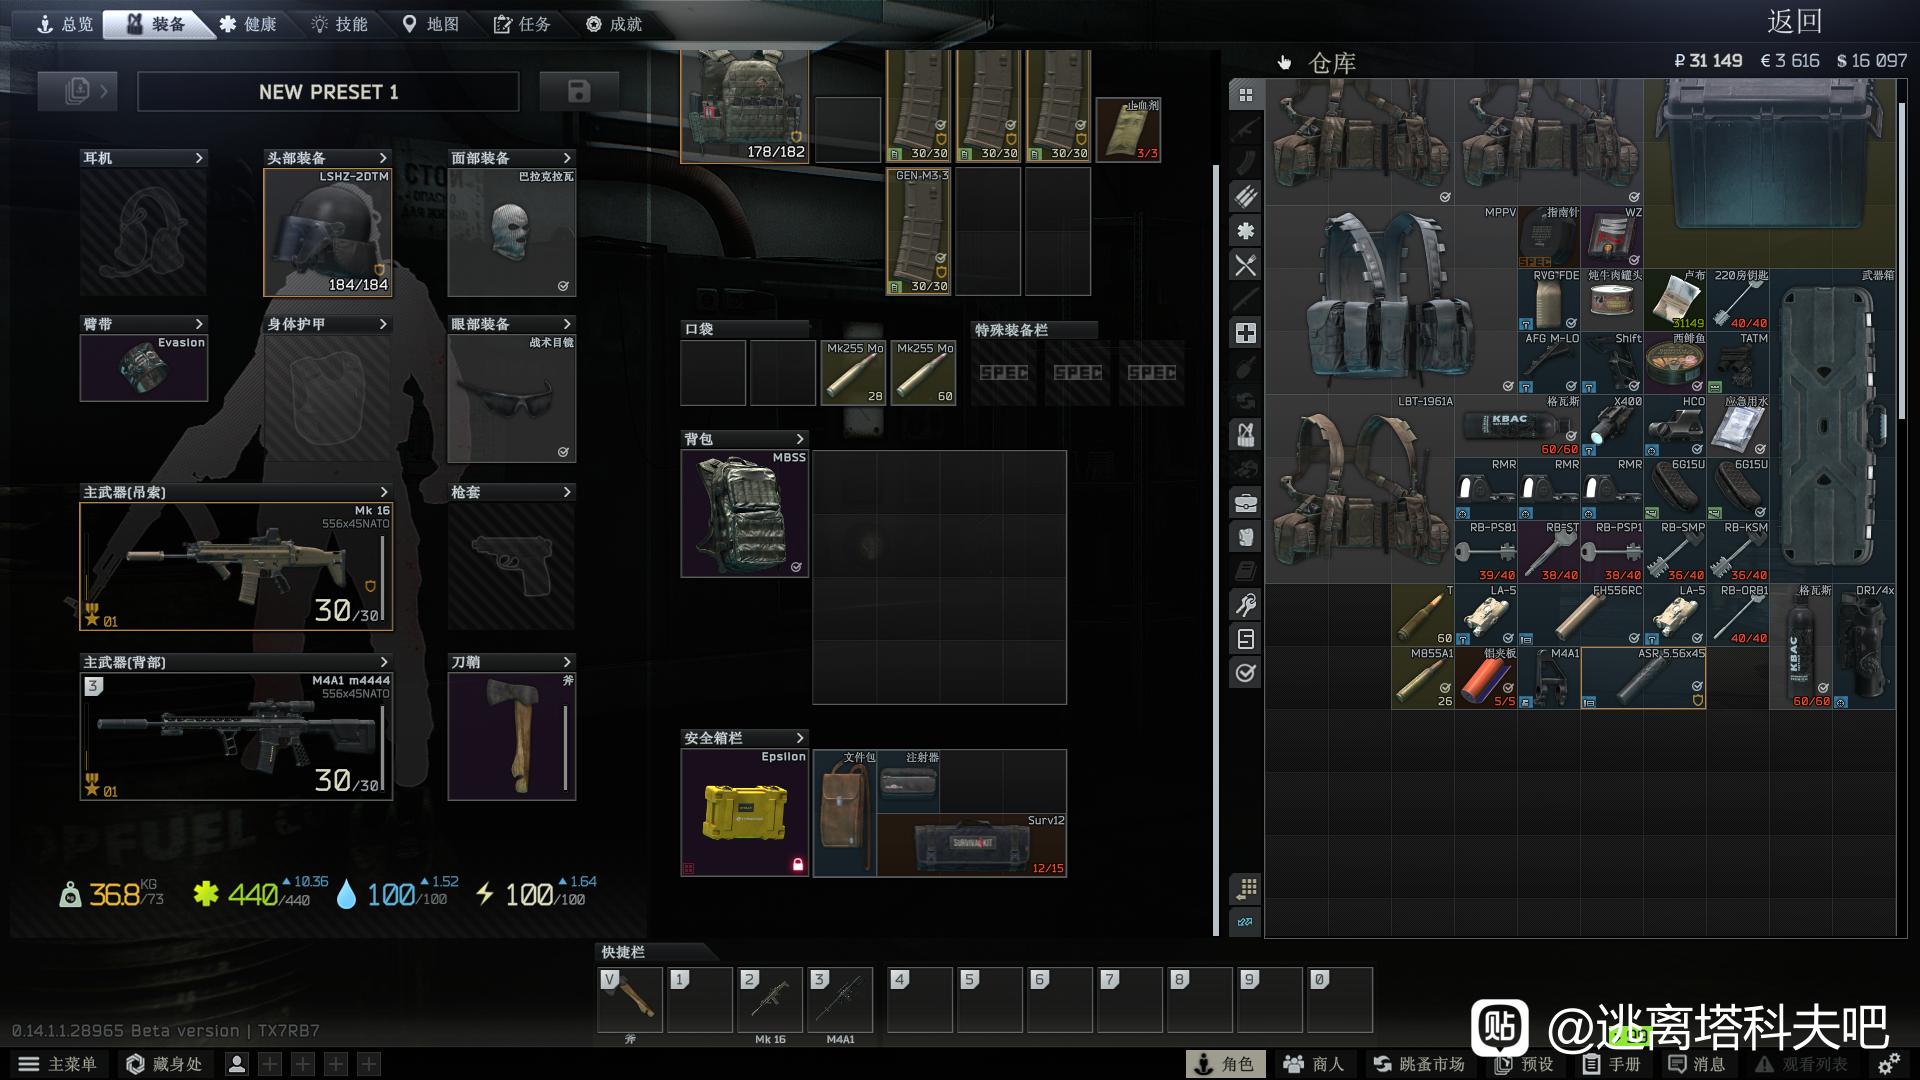This screenshot has height=1080, width=1920.
Task: Filter stash by briefcase containers icon
Action: click(1246, 503)
